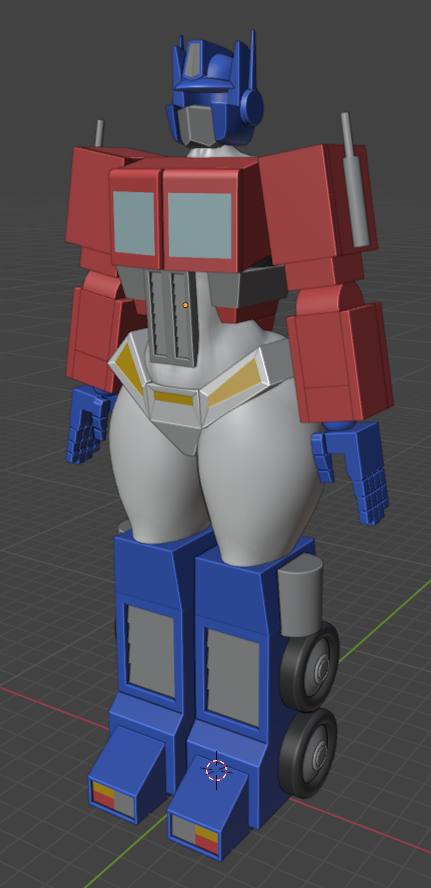The height and width of the screenshot is (888, 431).
Task: Select the short gray smokestack behind the shoulder
Action: pyautogui.click(x=100, y=134)
